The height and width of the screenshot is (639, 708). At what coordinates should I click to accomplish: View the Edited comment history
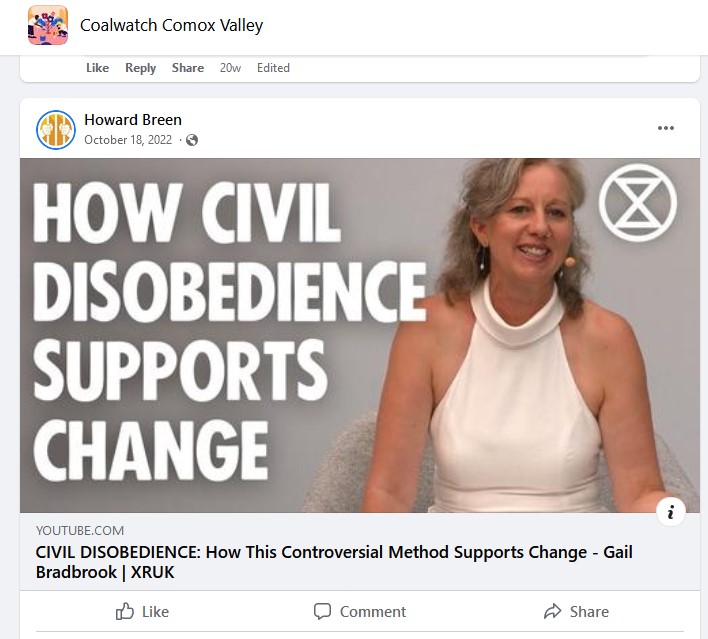pos(273,68)
